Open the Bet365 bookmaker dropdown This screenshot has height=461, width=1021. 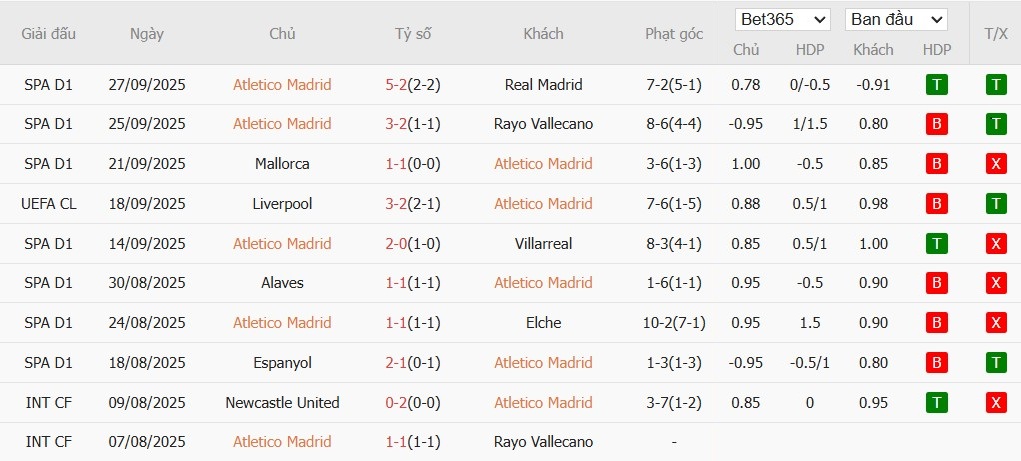point(783,19)
